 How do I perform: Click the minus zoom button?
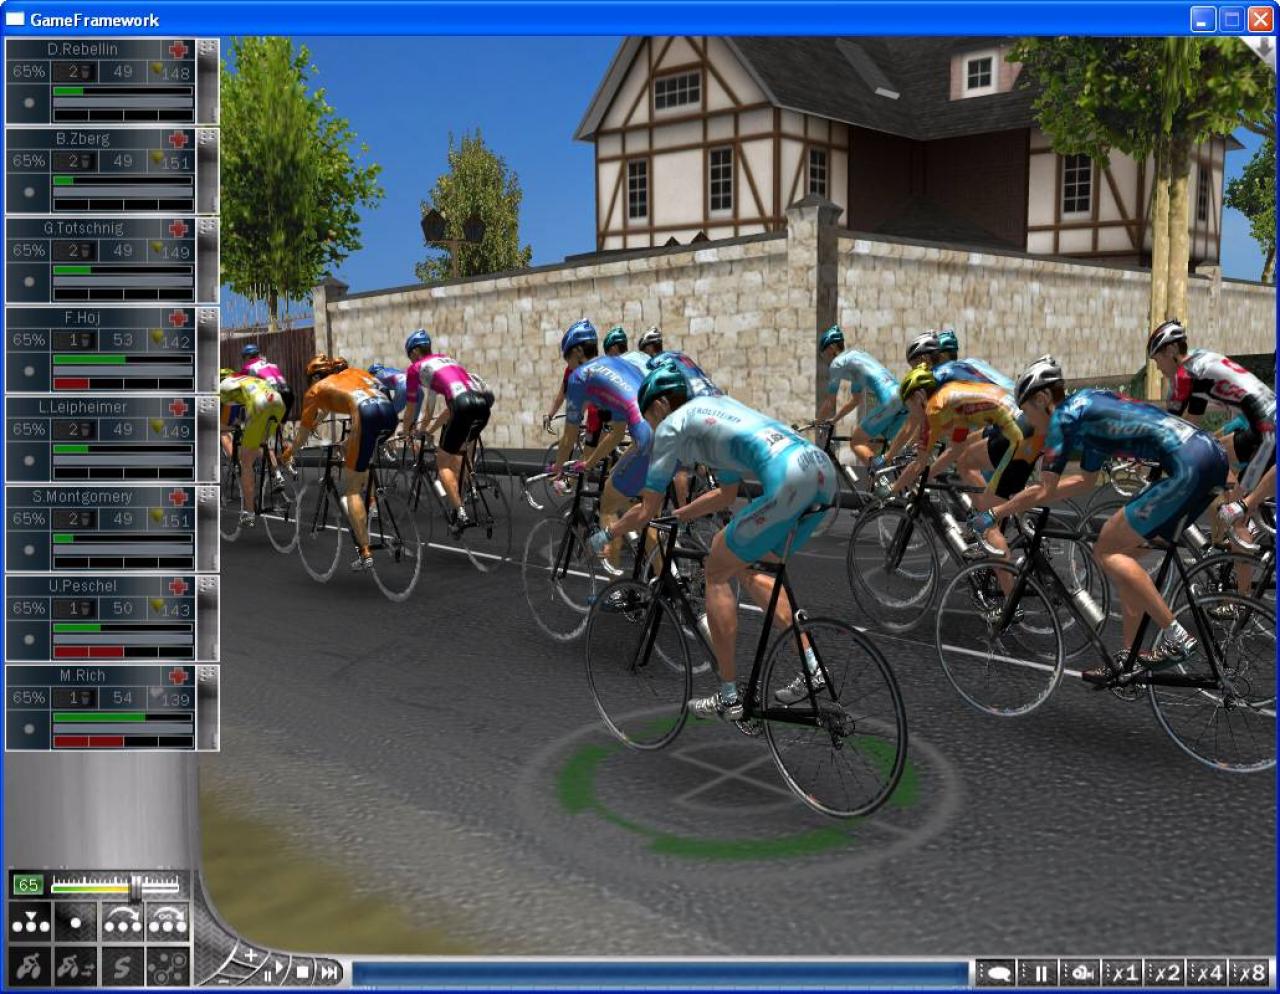pos(224,981)
